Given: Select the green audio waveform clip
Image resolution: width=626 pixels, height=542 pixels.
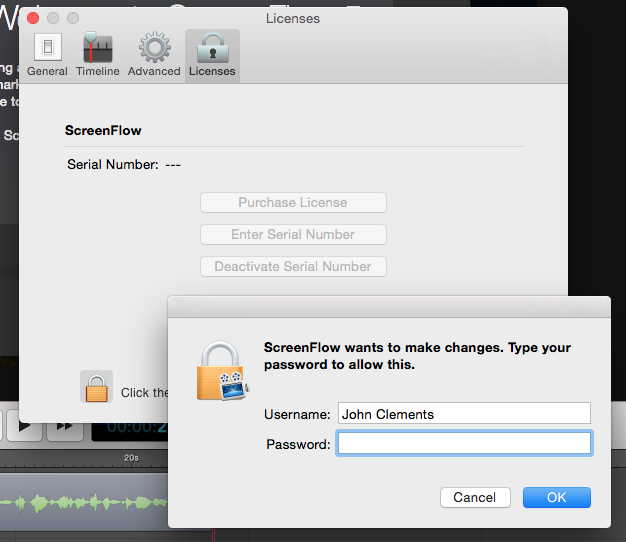Looking at the screenshot, I should pyautogui.click(x=84, y=502).
